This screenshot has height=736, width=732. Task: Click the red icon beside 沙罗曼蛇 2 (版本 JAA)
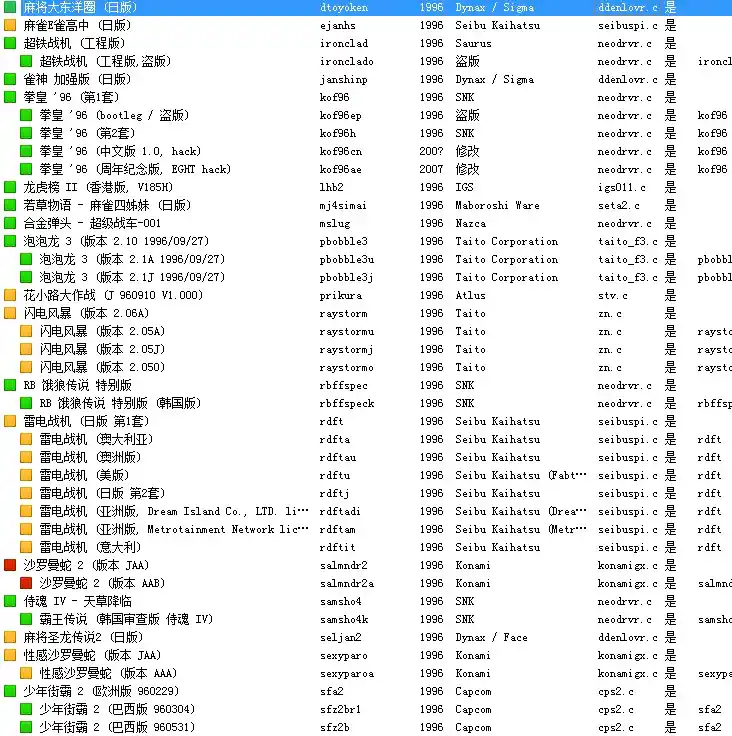10,566
